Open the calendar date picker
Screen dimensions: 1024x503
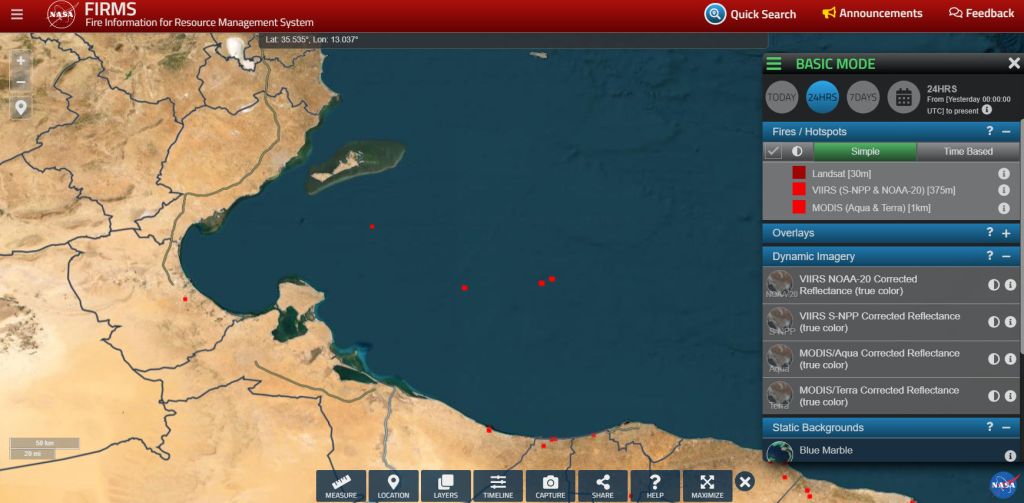[903, 97]
